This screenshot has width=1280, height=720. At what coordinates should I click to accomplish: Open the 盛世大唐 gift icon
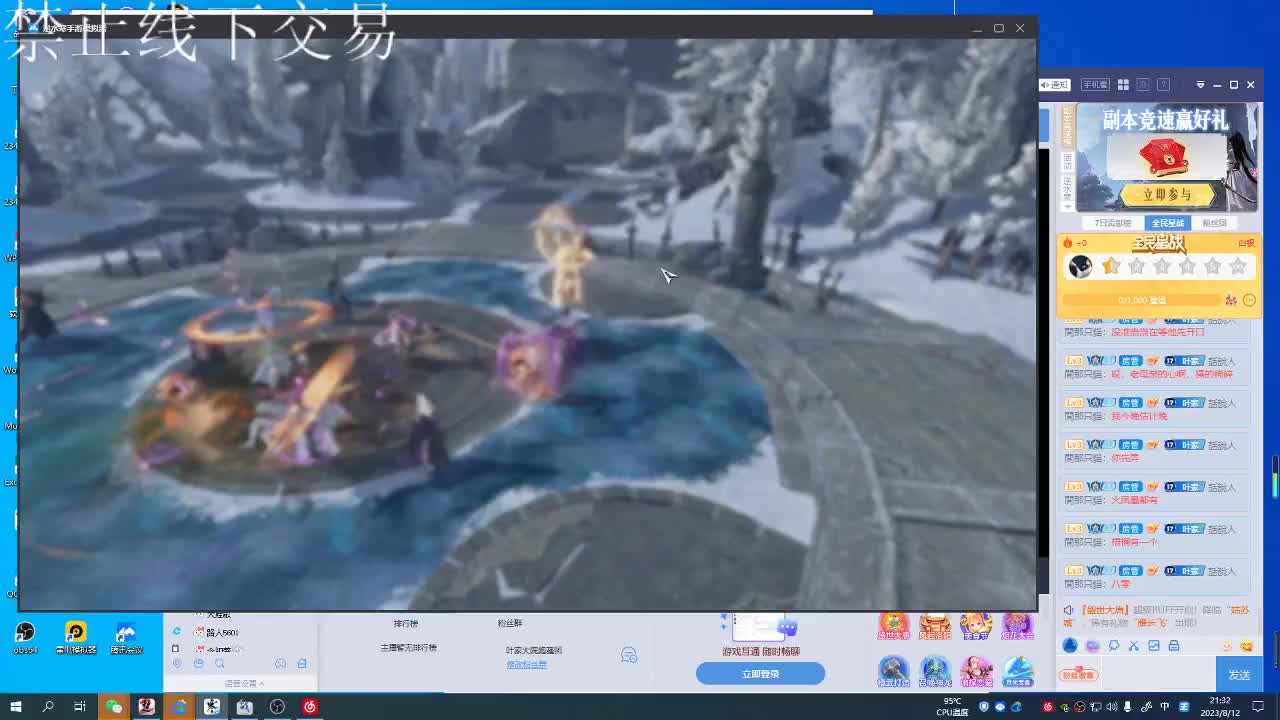point(893,627)
